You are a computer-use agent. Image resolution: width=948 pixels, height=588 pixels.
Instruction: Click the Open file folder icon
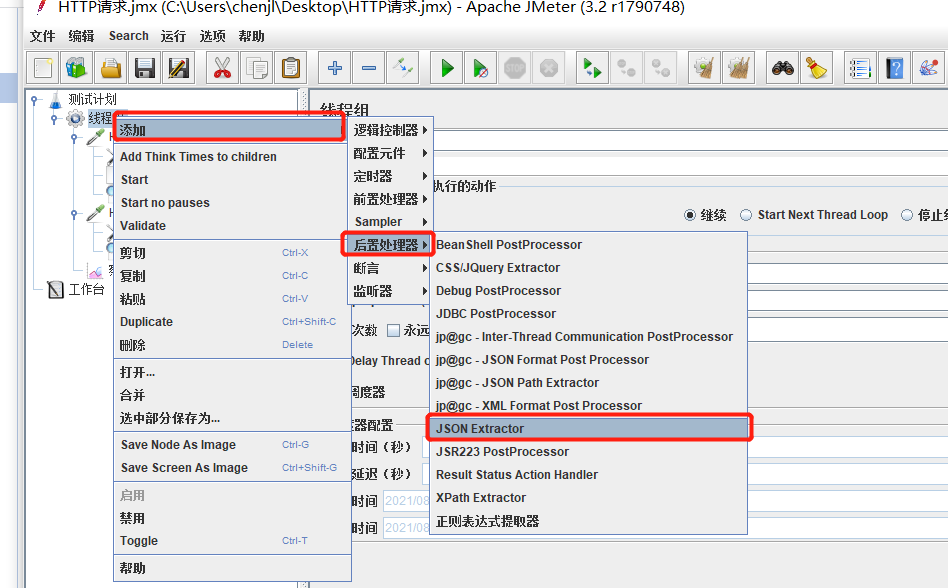tap(111, 68)
